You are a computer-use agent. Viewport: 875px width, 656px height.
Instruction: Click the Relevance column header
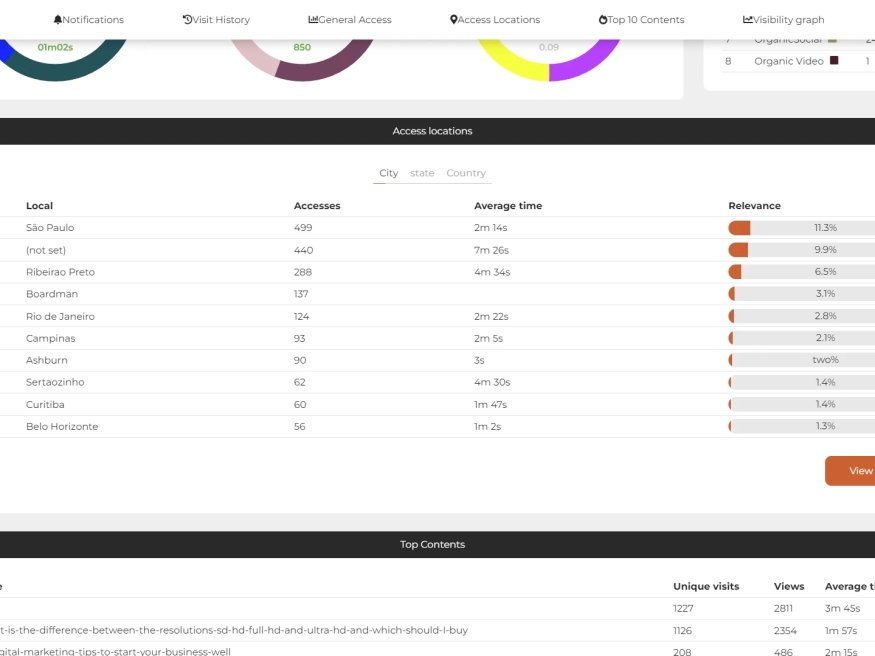754,205
